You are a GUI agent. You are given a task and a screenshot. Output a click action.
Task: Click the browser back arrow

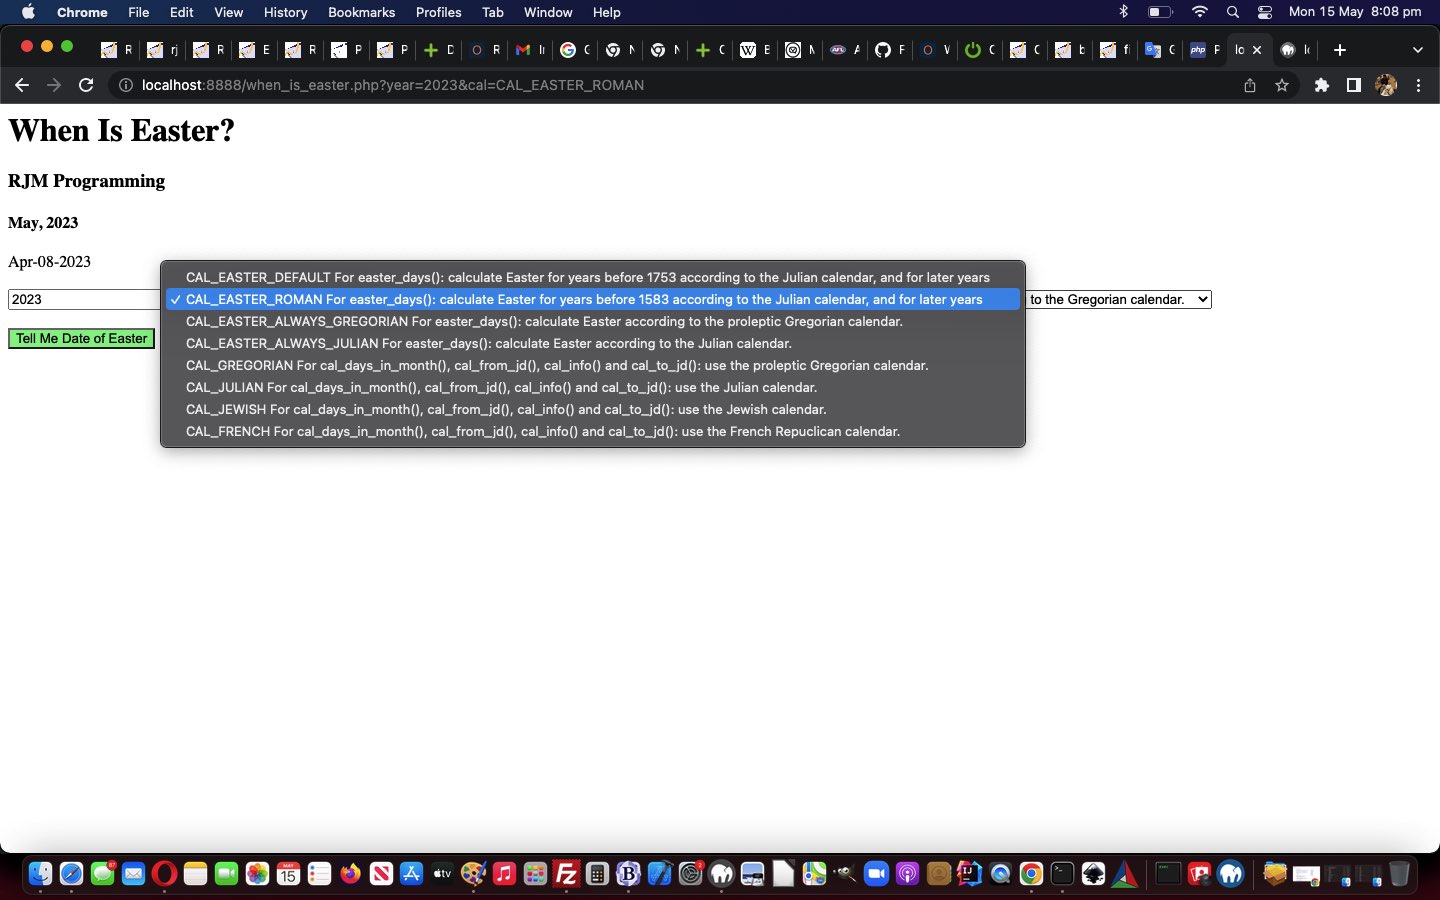coord(22,85)
